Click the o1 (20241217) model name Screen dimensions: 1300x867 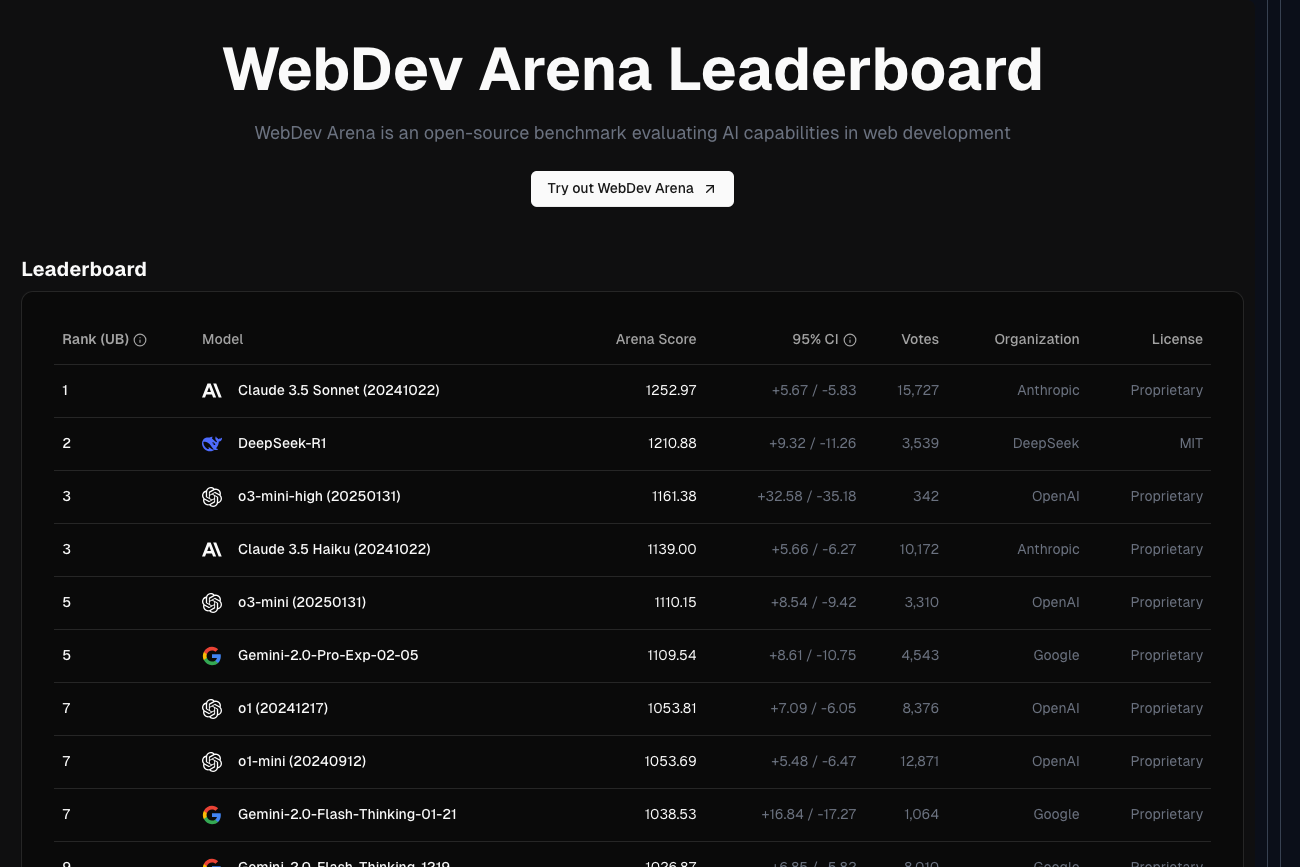[283, 709]
